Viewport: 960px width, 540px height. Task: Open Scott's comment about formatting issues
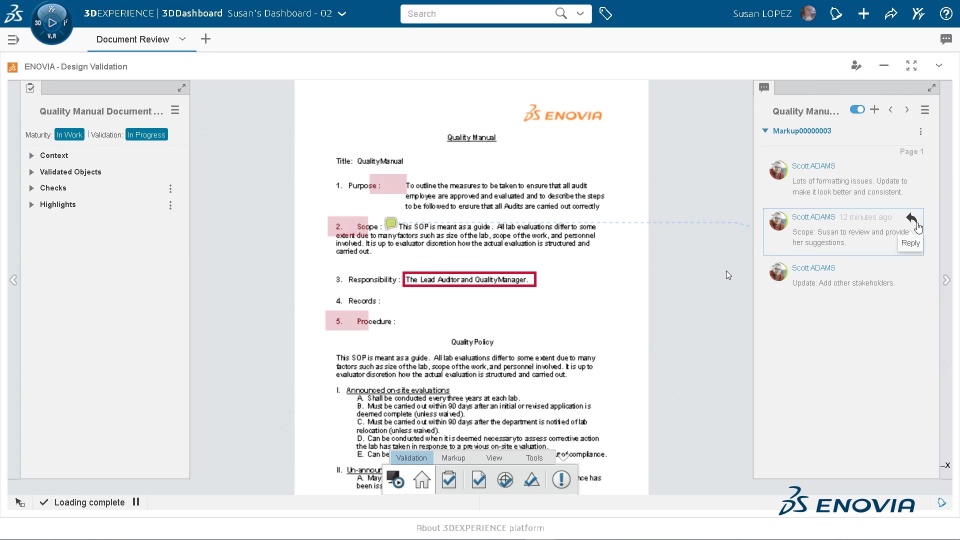point(845,179)
